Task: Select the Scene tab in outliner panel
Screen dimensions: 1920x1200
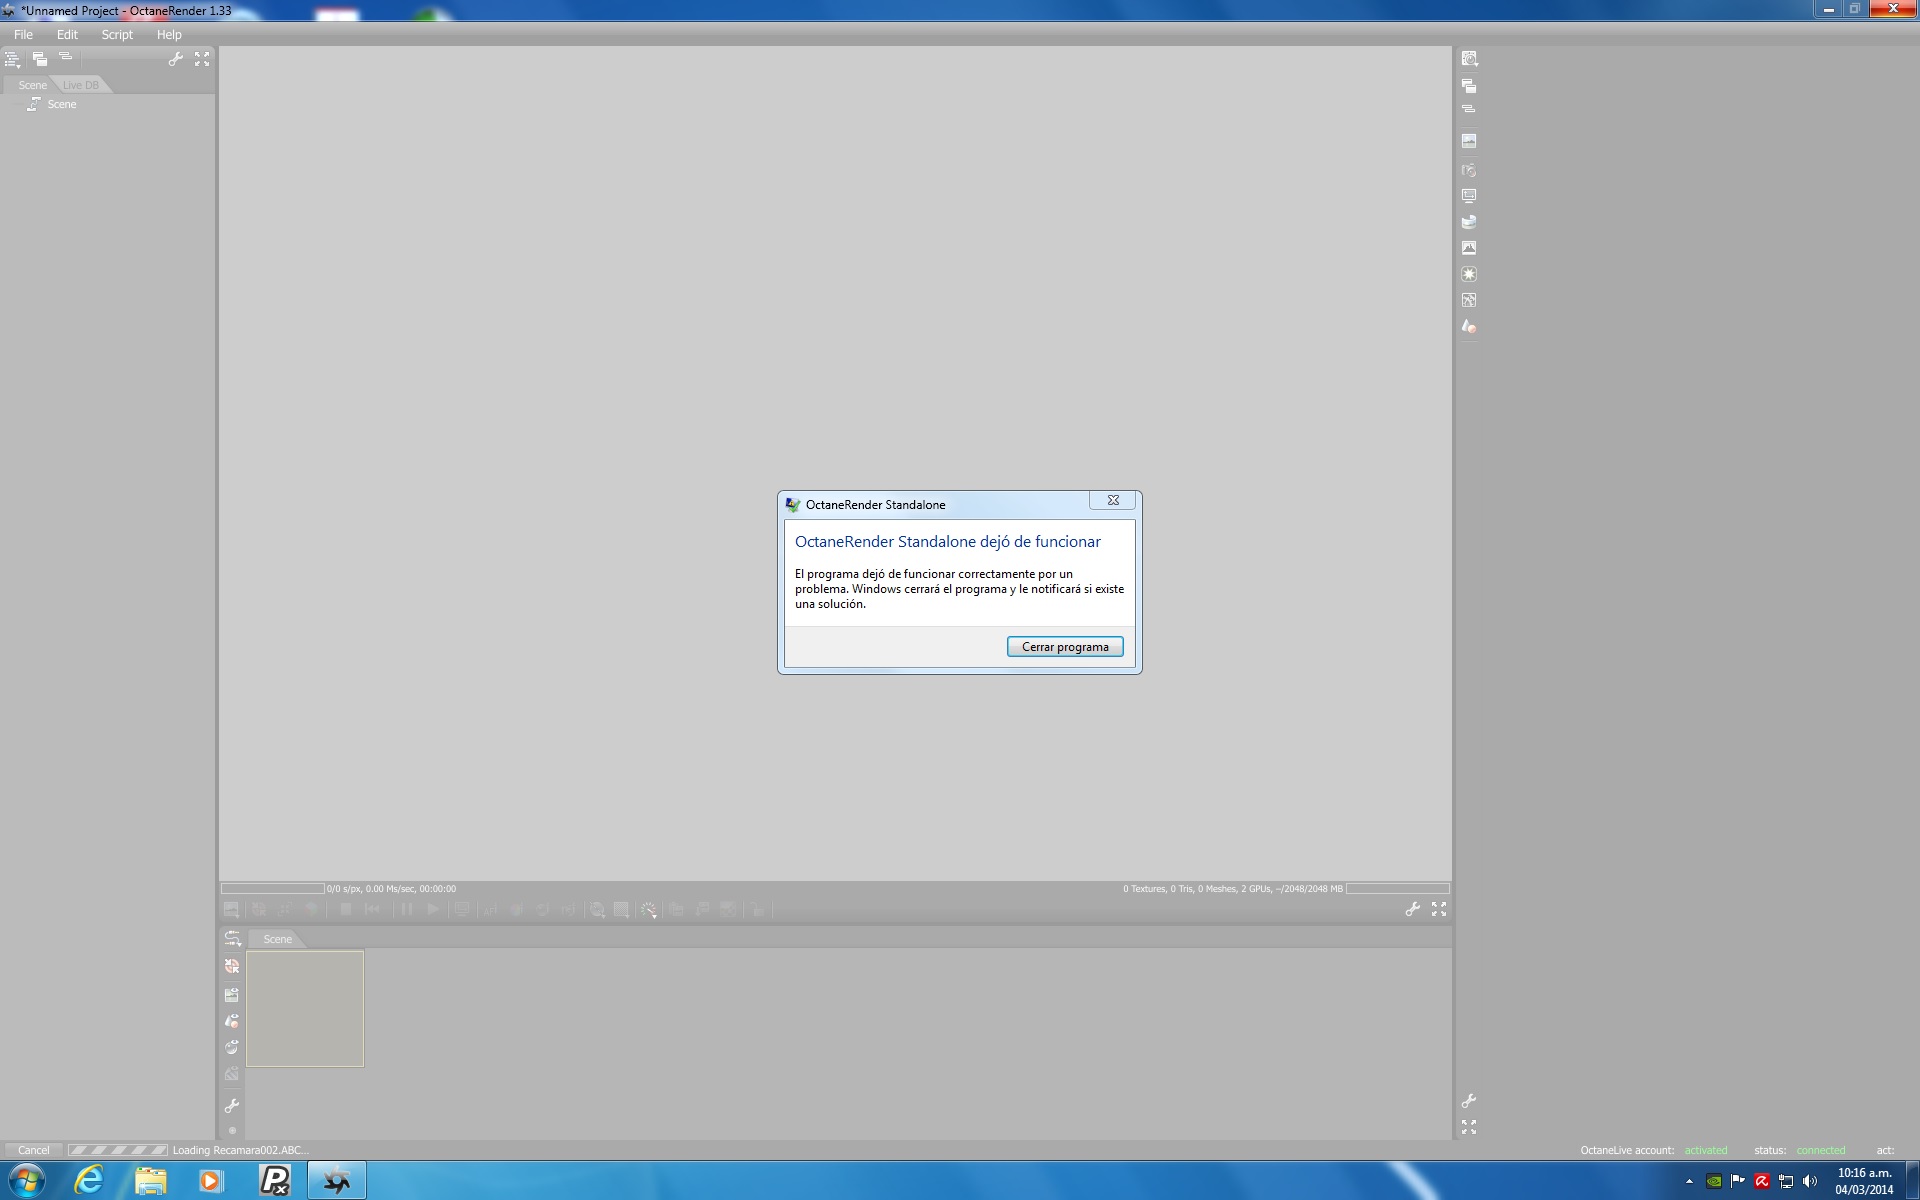Action: click(32, 85)
